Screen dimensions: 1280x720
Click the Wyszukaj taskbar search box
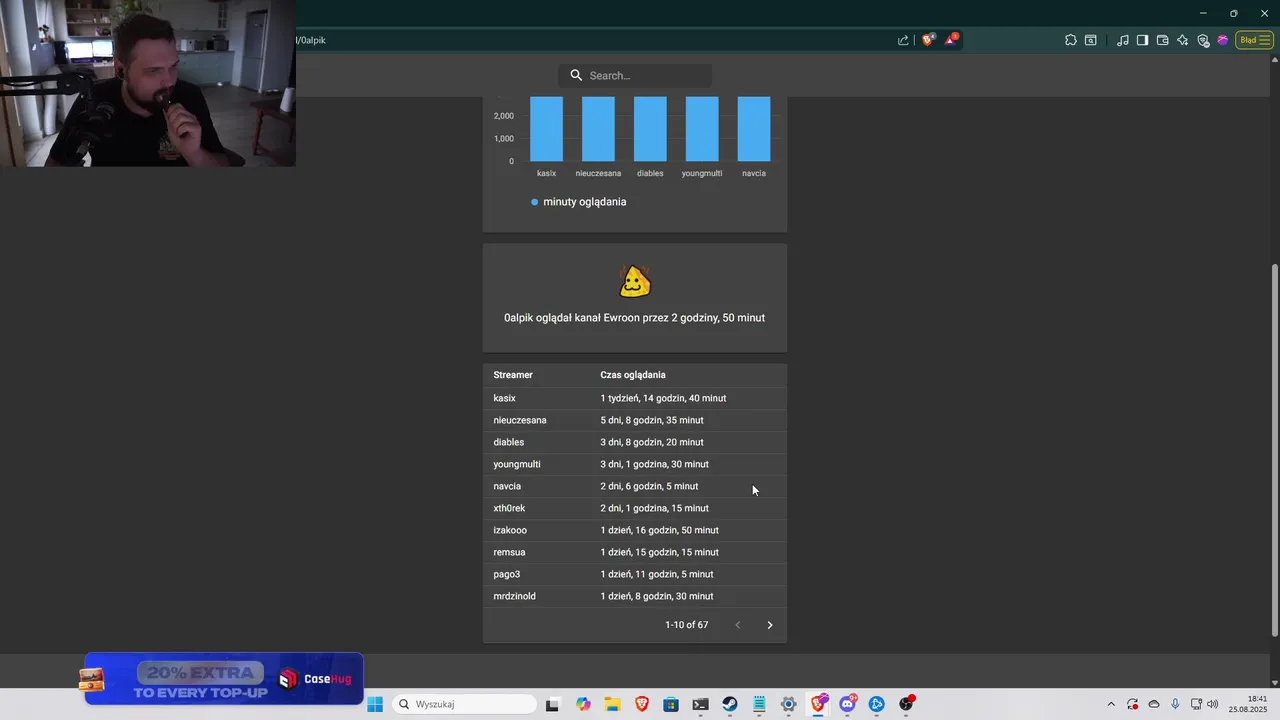click(465, 704)
